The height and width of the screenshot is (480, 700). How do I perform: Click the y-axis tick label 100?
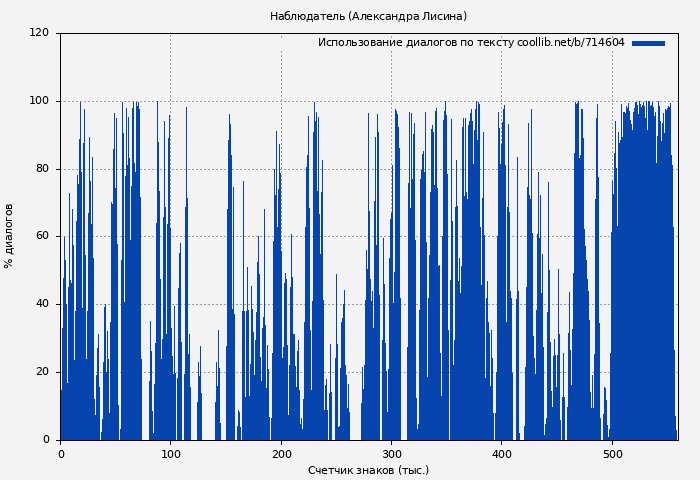pos(39,101)
